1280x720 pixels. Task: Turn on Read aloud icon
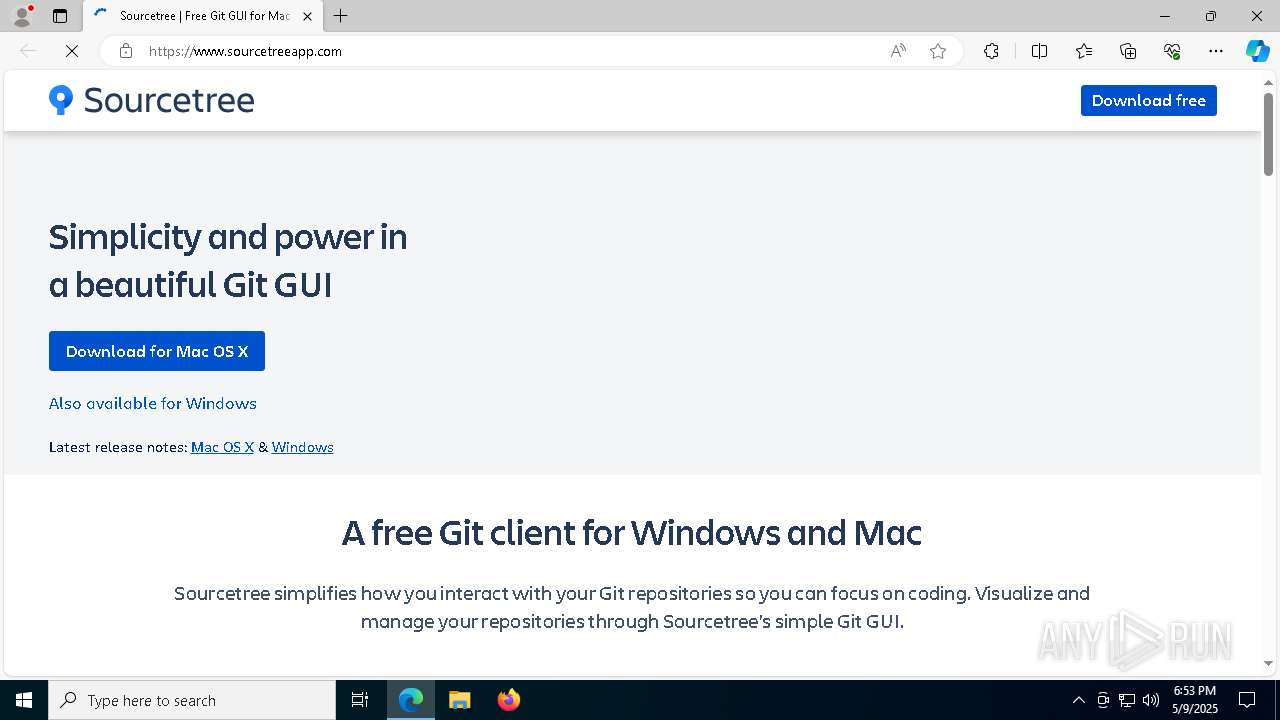click(898, 51)
